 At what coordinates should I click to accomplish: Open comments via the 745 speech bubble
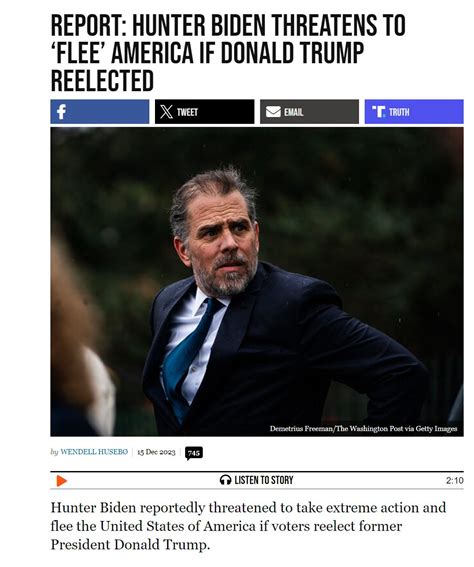click(x=194, y=453)
